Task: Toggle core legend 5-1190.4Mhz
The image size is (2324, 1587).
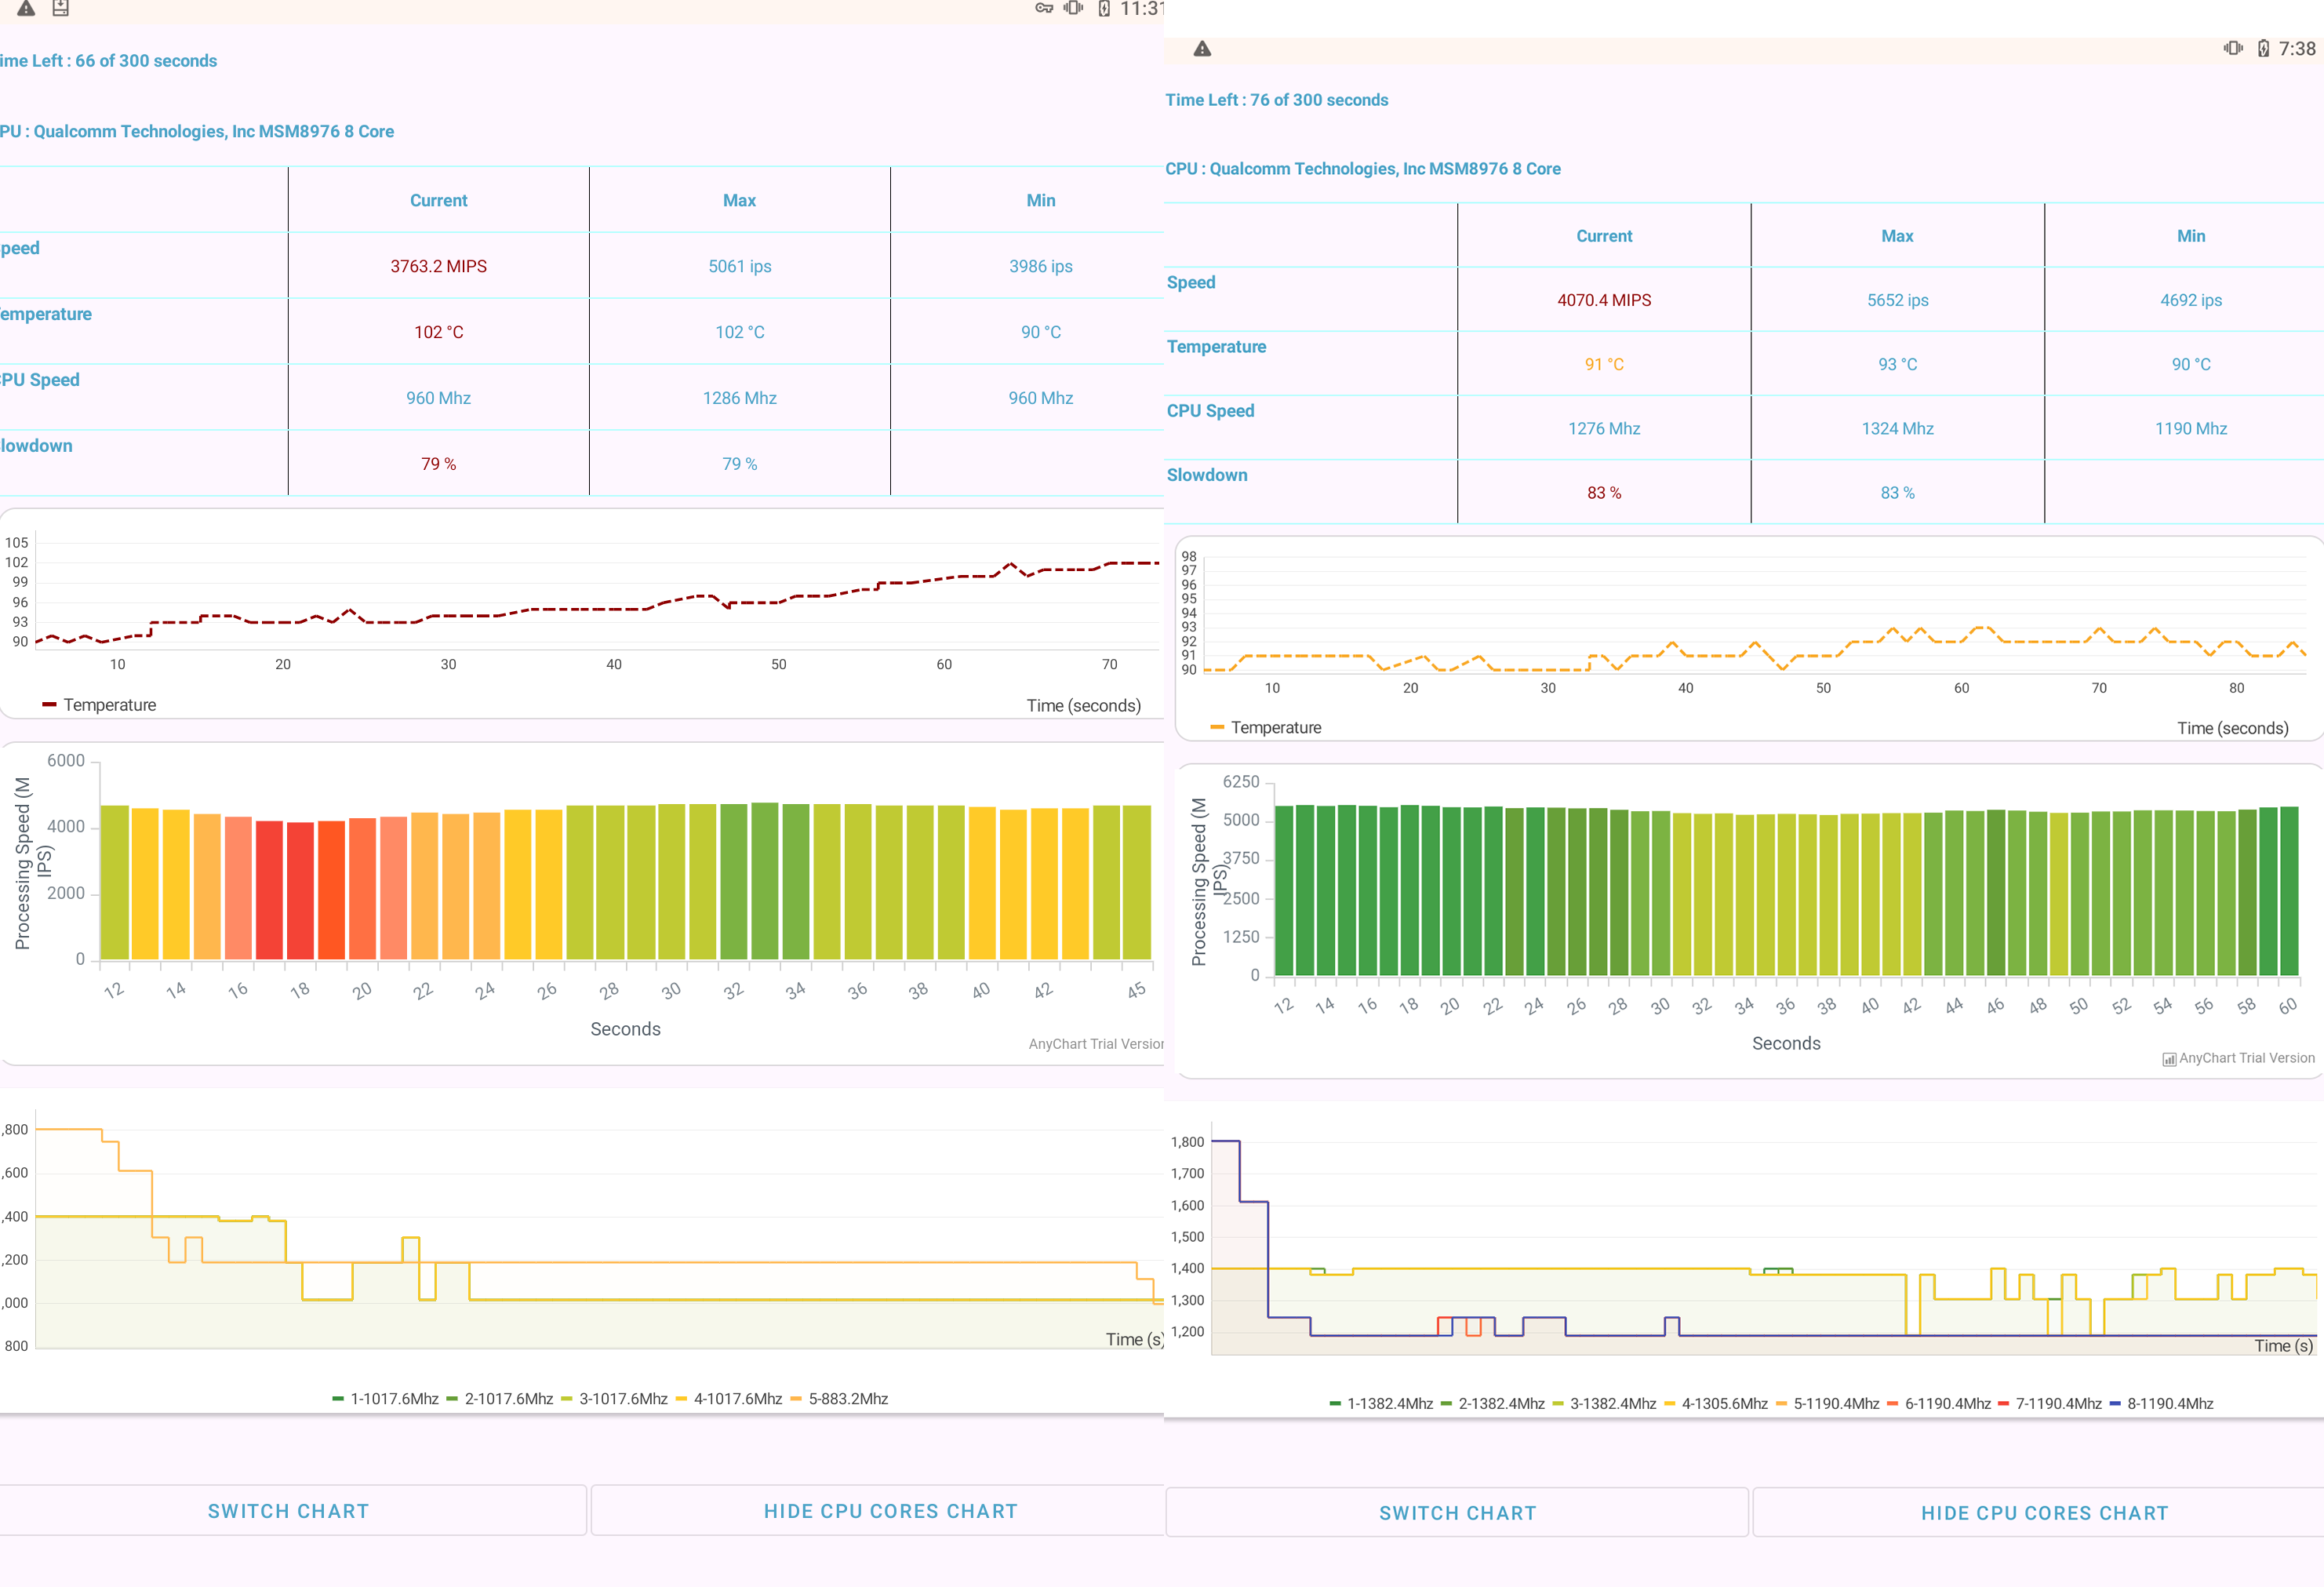Action: (x=1827, y=1404)
